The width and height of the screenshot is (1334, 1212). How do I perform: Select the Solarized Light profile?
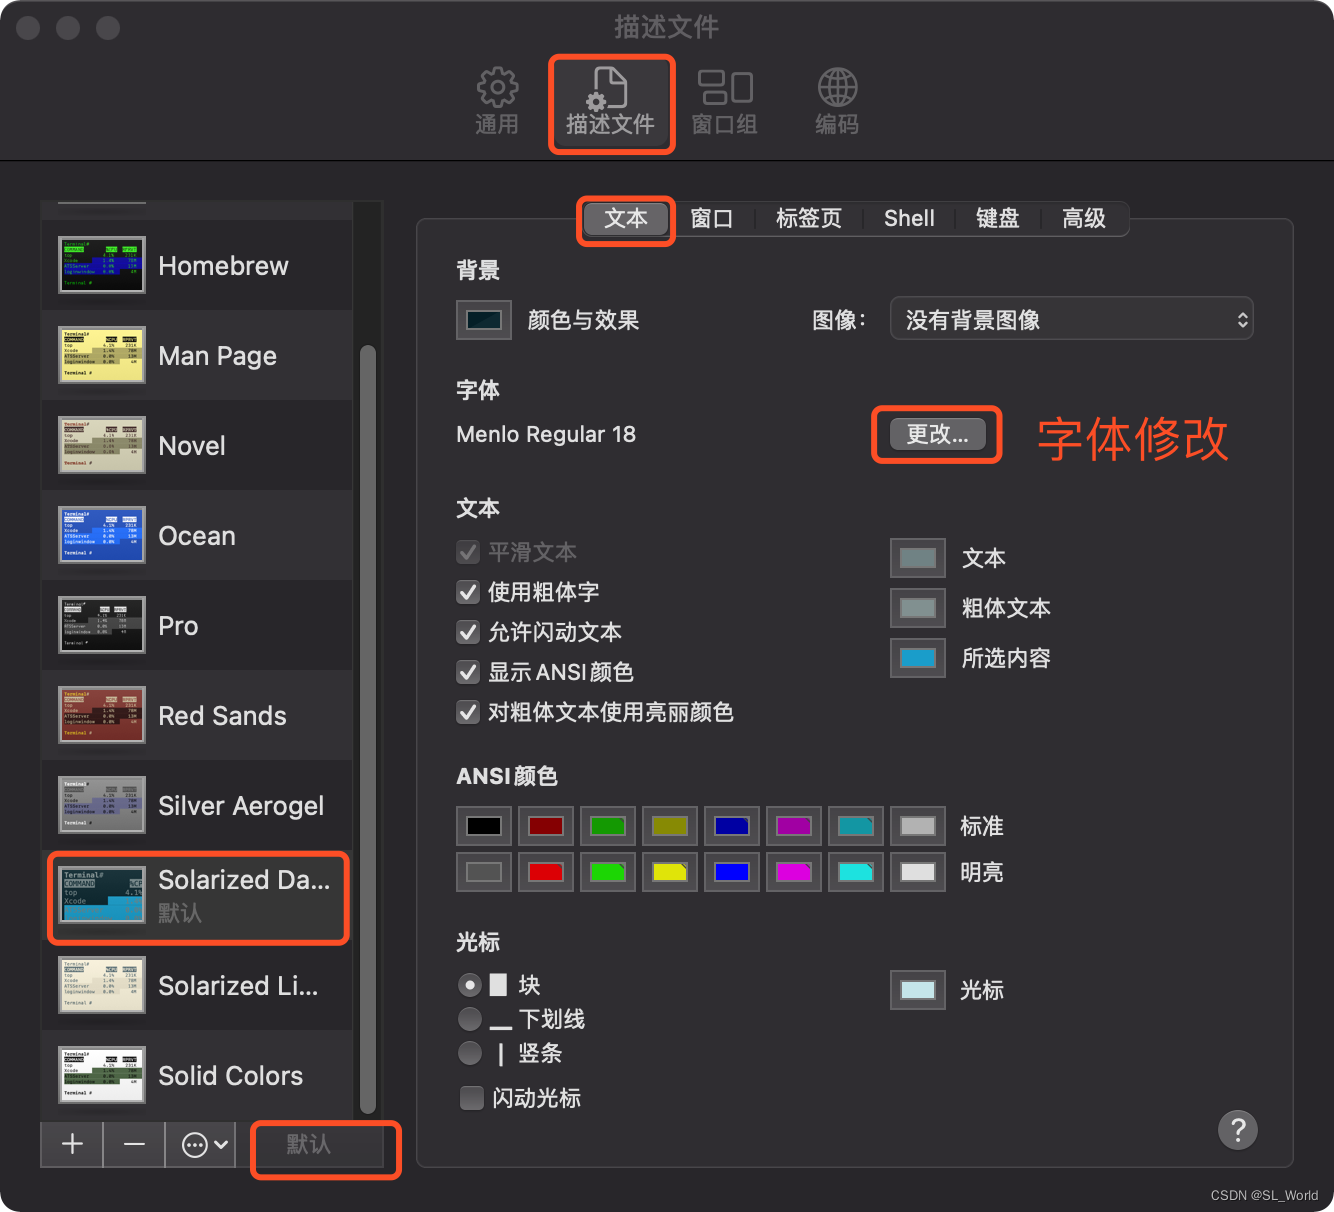(197, 985)
